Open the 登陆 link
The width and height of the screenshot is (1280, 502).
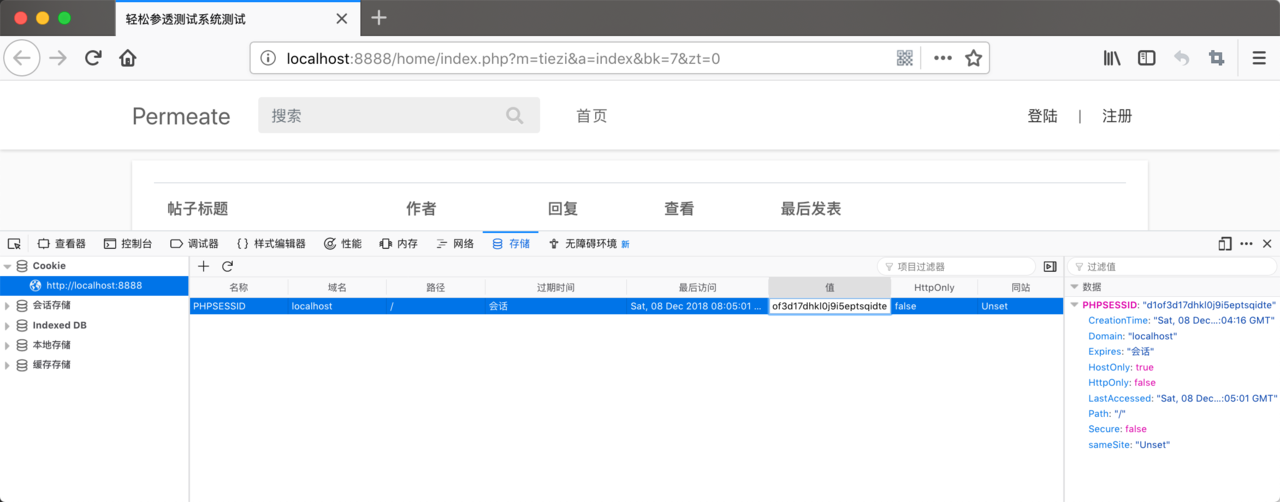1042,116
